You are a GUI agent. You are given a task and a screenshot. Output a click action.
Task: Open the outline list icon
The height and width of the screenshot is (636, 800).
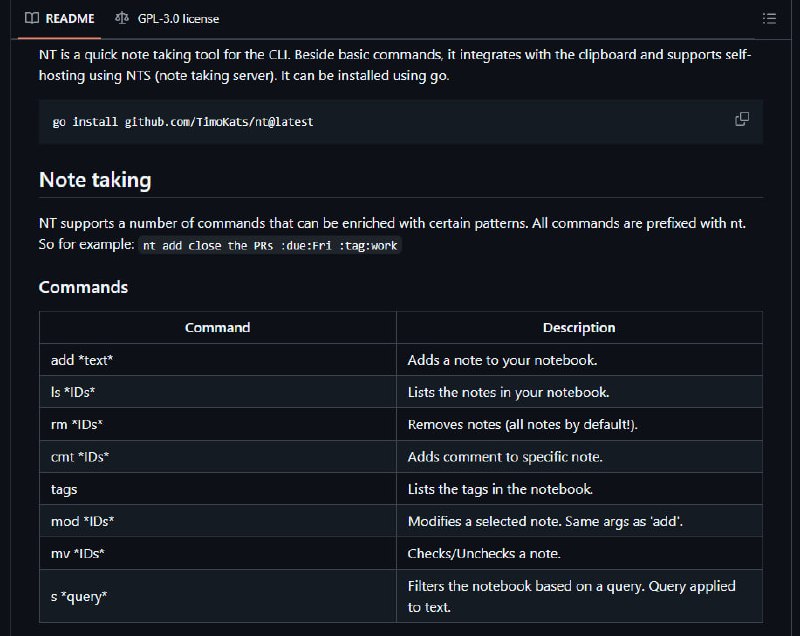(769, 19)
